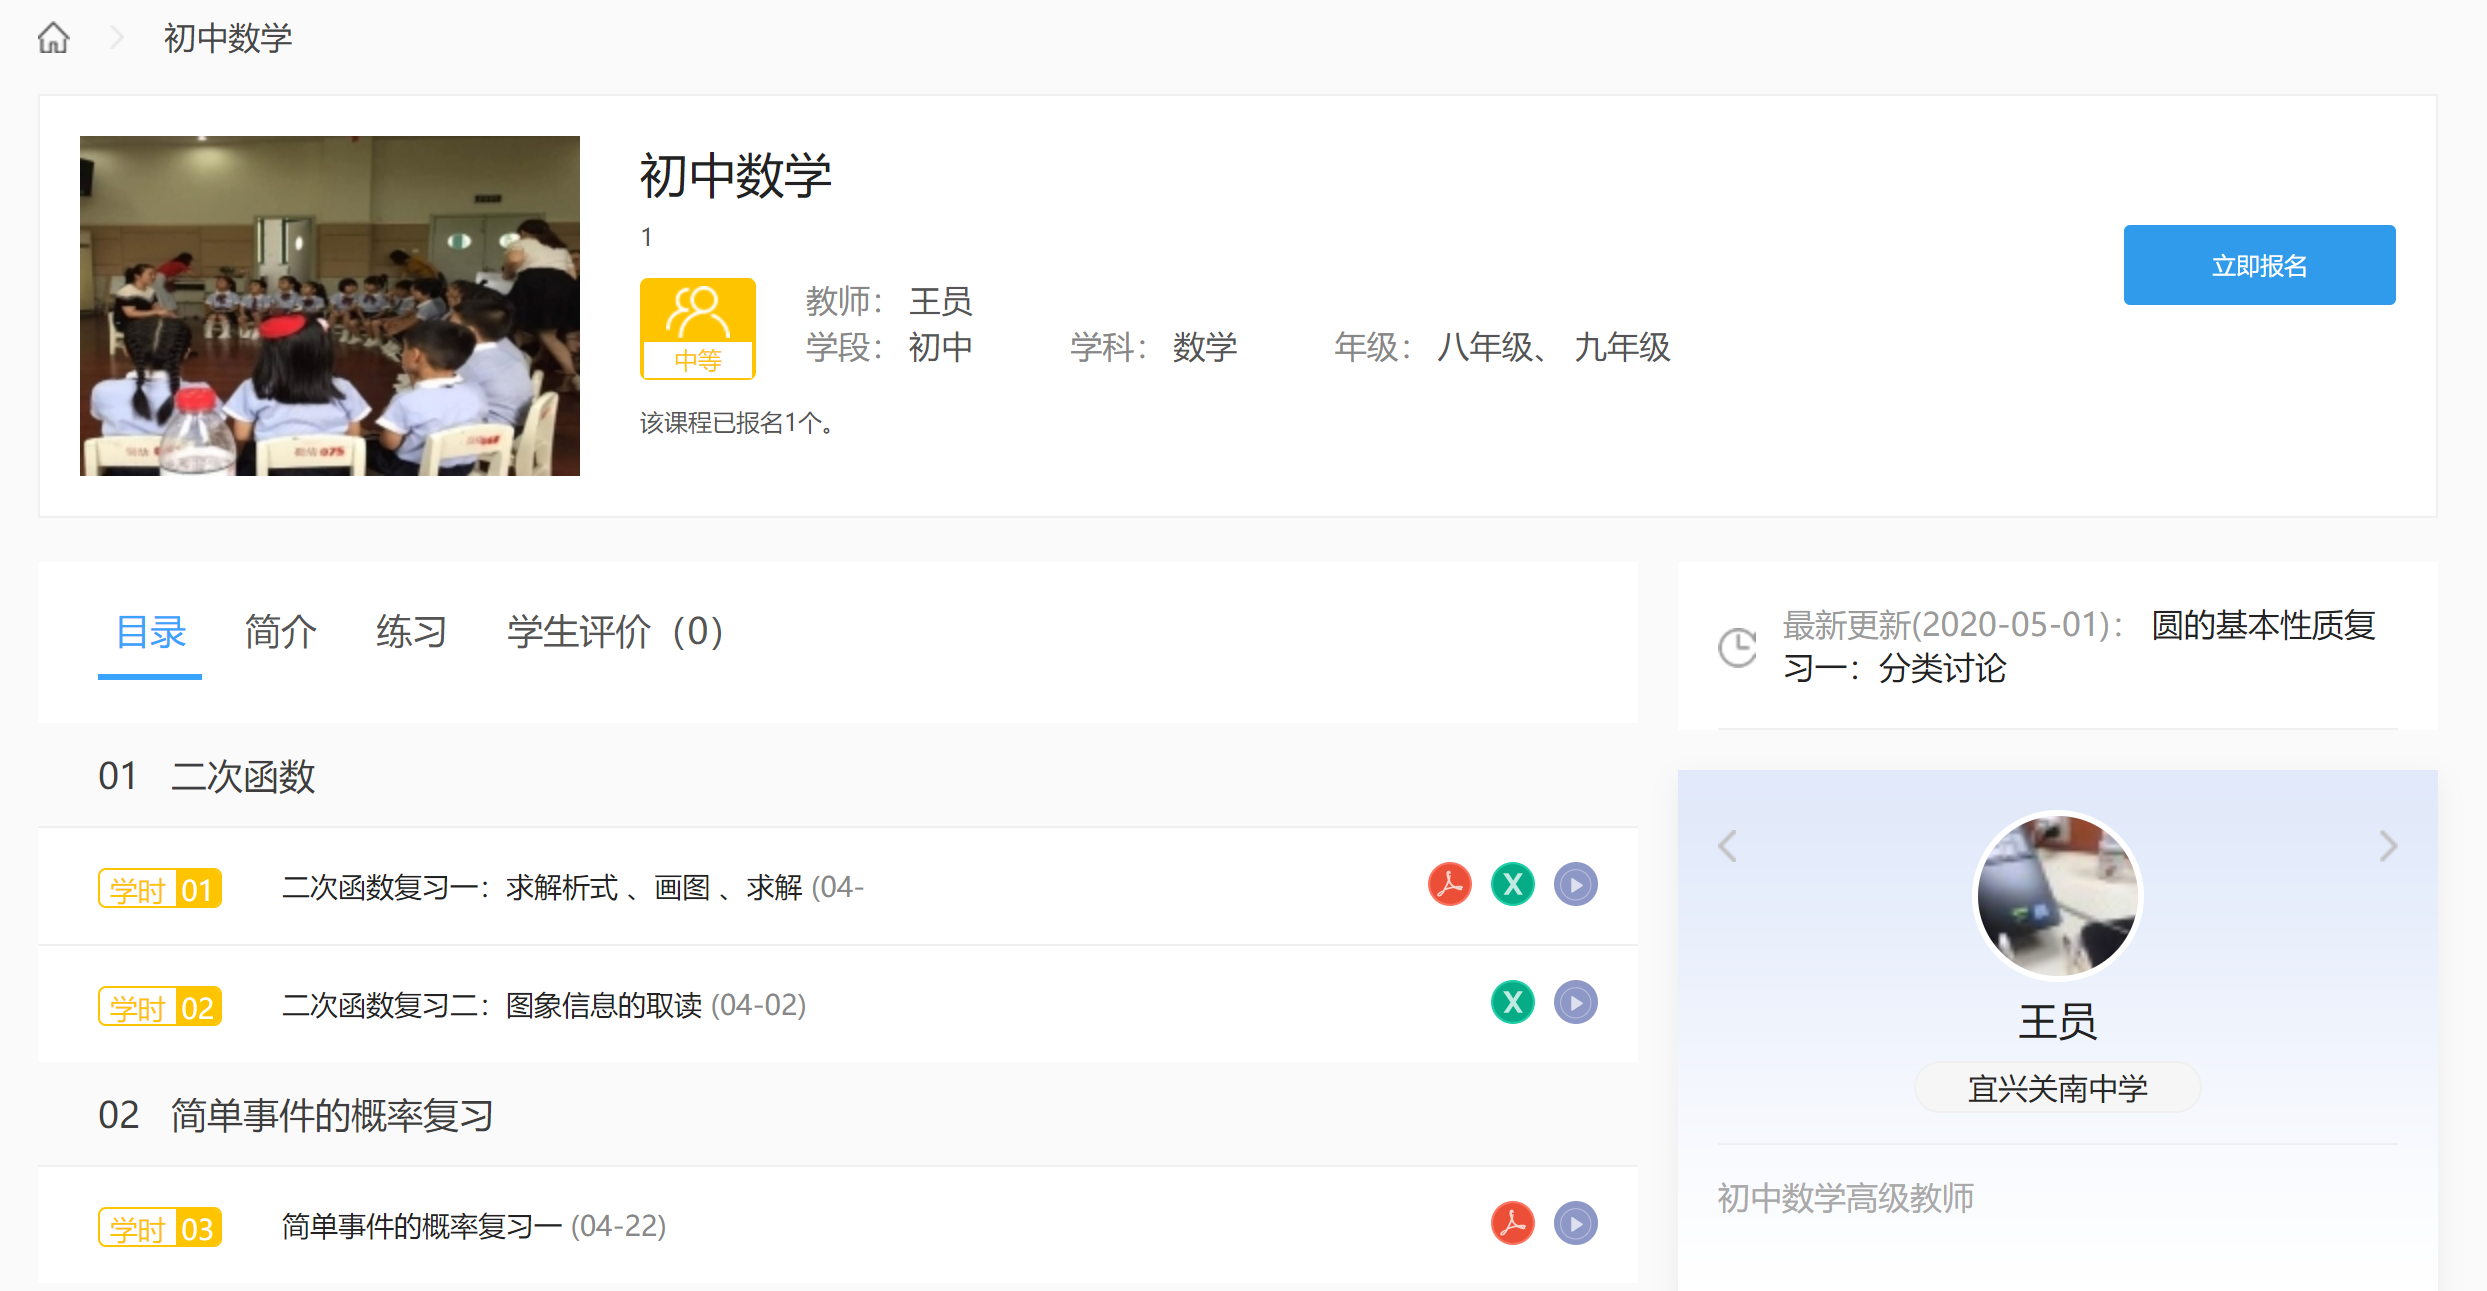The image size is (2487, 1291).
Task: Show previous teacher with left chevron
Action: coord(1727,846)
